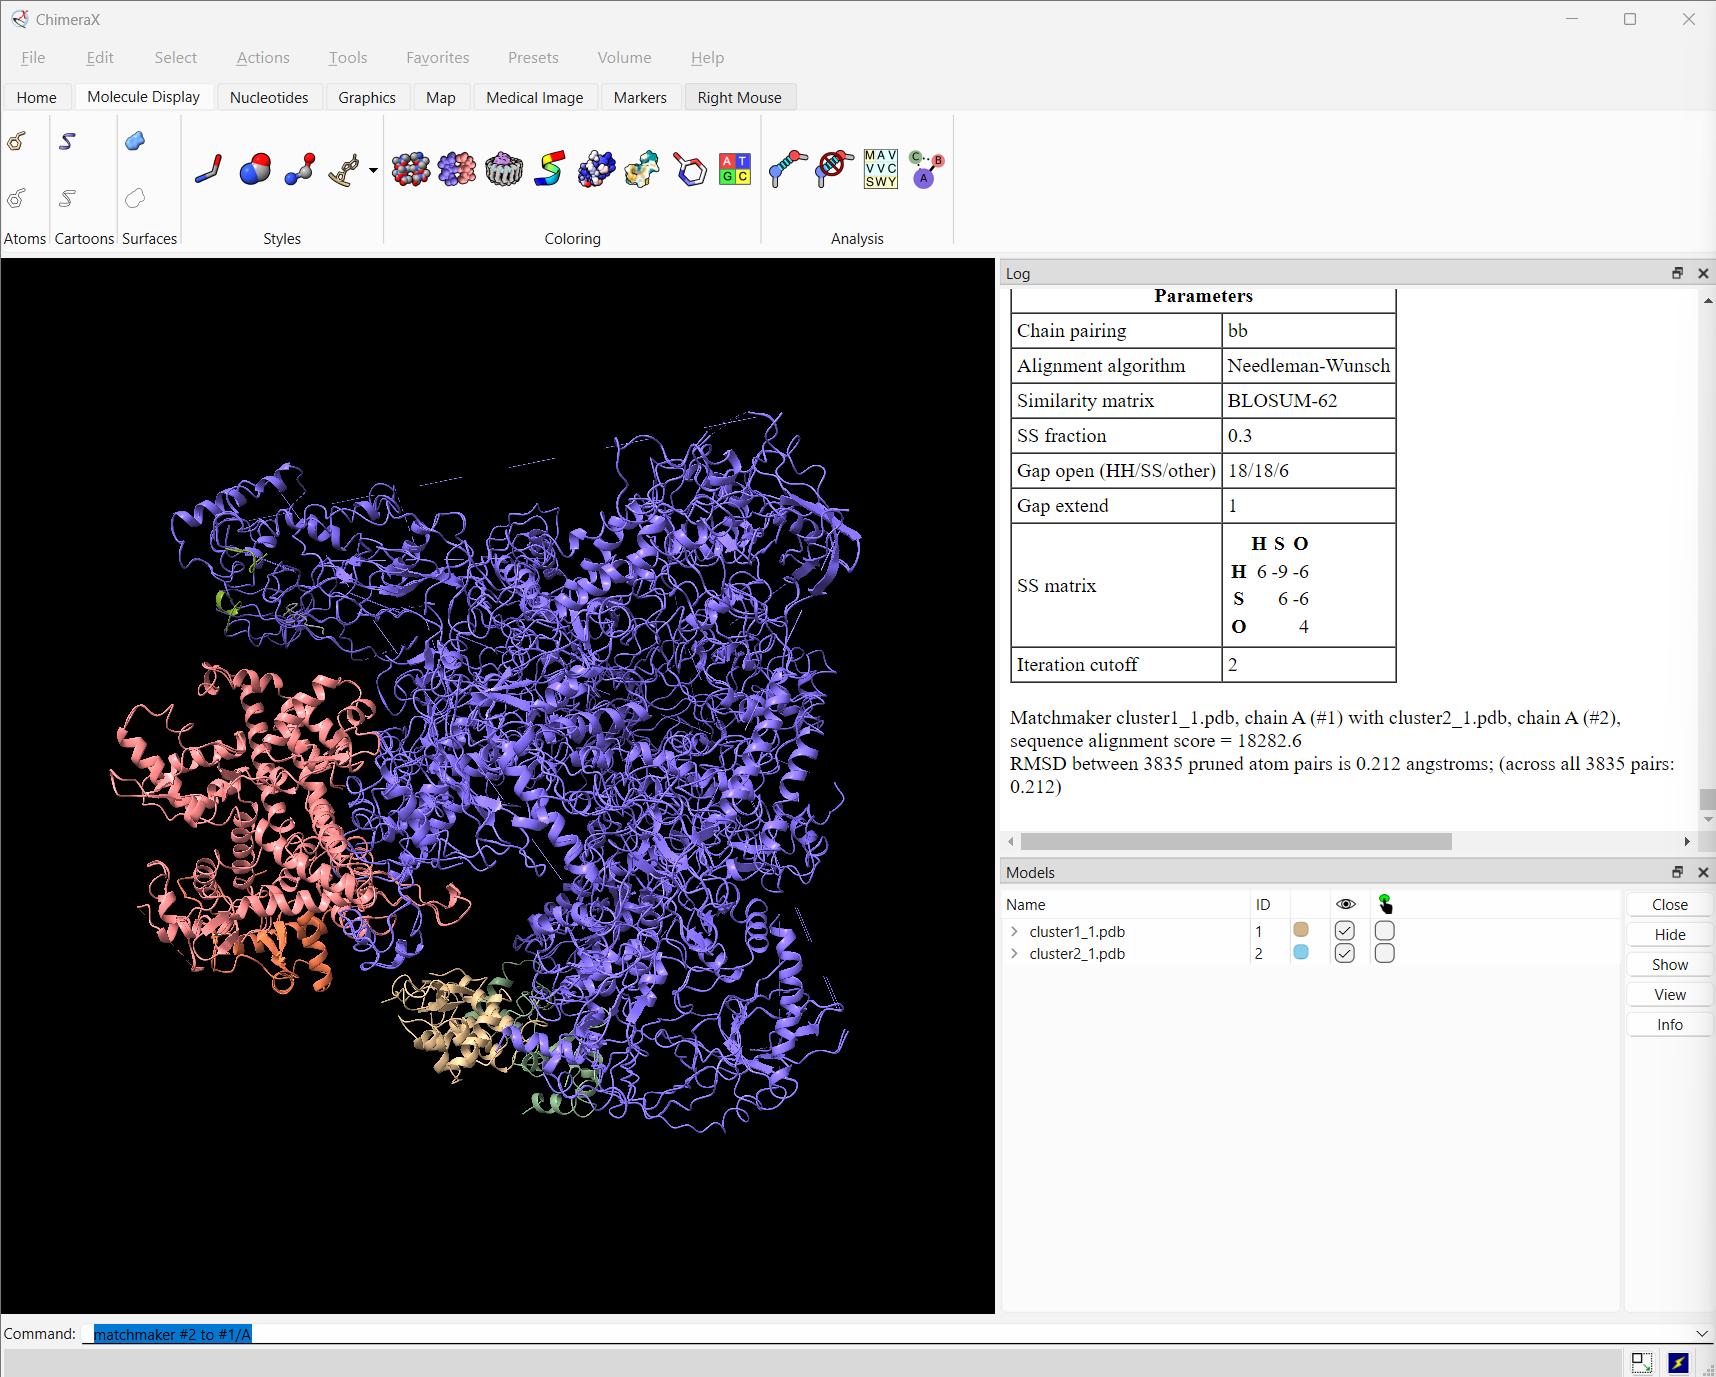Hide atoms icon in Atoms group
The width and height of the screenshot is (1716, 1377).
pyautogui.click(x=17, y=198)
